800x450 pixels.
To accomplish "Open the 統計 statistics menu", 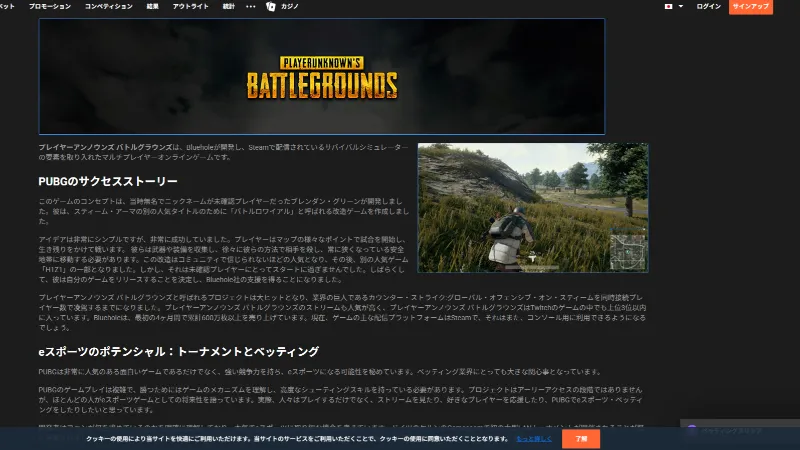I will pos(229,6).
